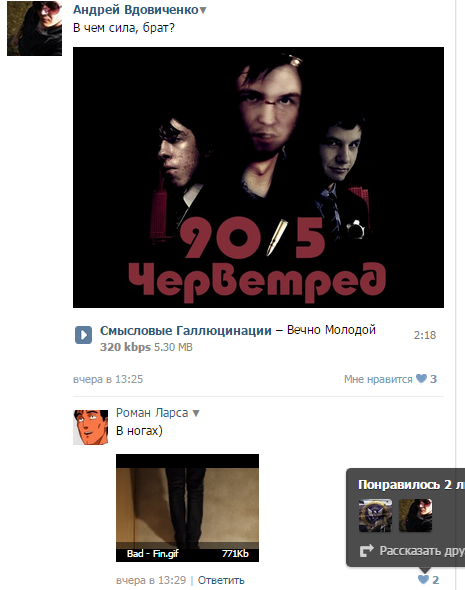The image size is (465, 590).
Task: Click post timestamp вчера в 13:25
Action: click(x=108, y=379)
